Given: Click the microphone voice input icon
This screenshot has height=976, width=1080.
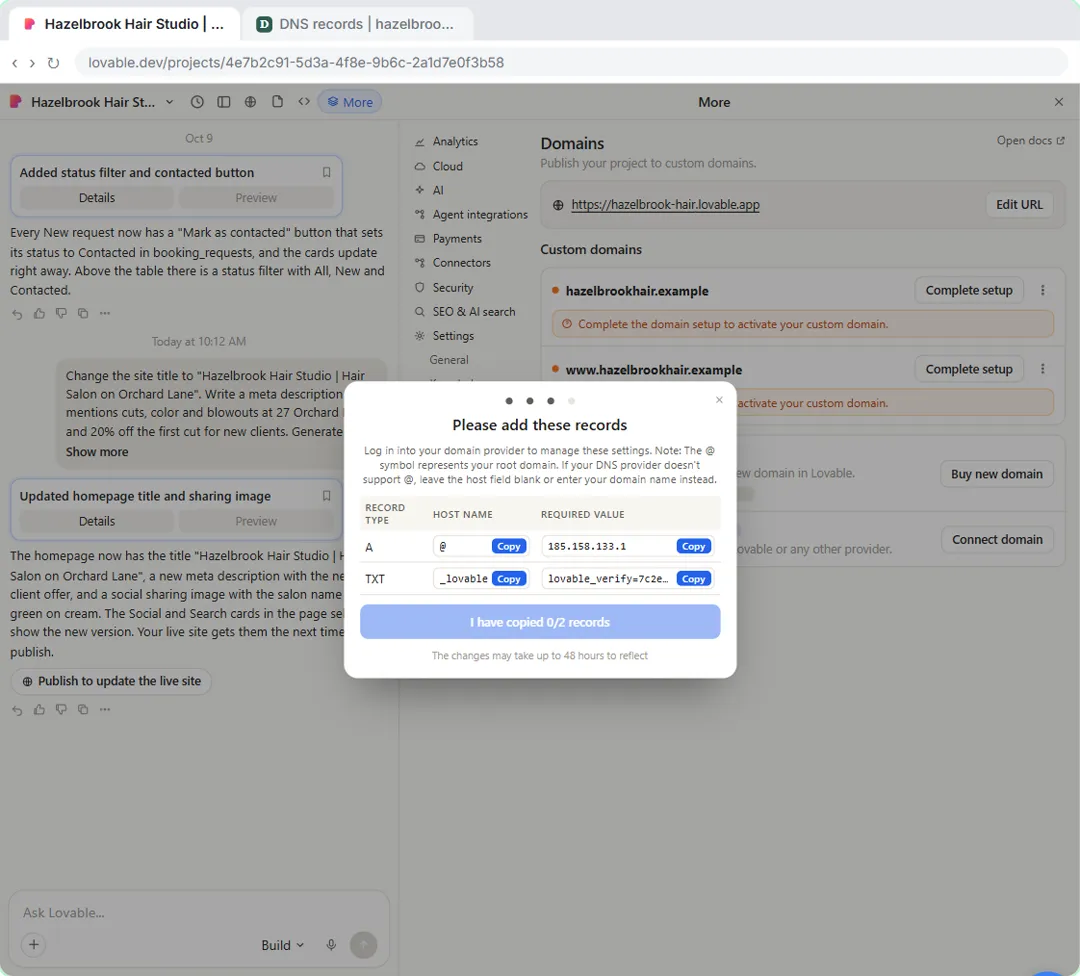Looking at the screenshot, I should tap(331, 945).
